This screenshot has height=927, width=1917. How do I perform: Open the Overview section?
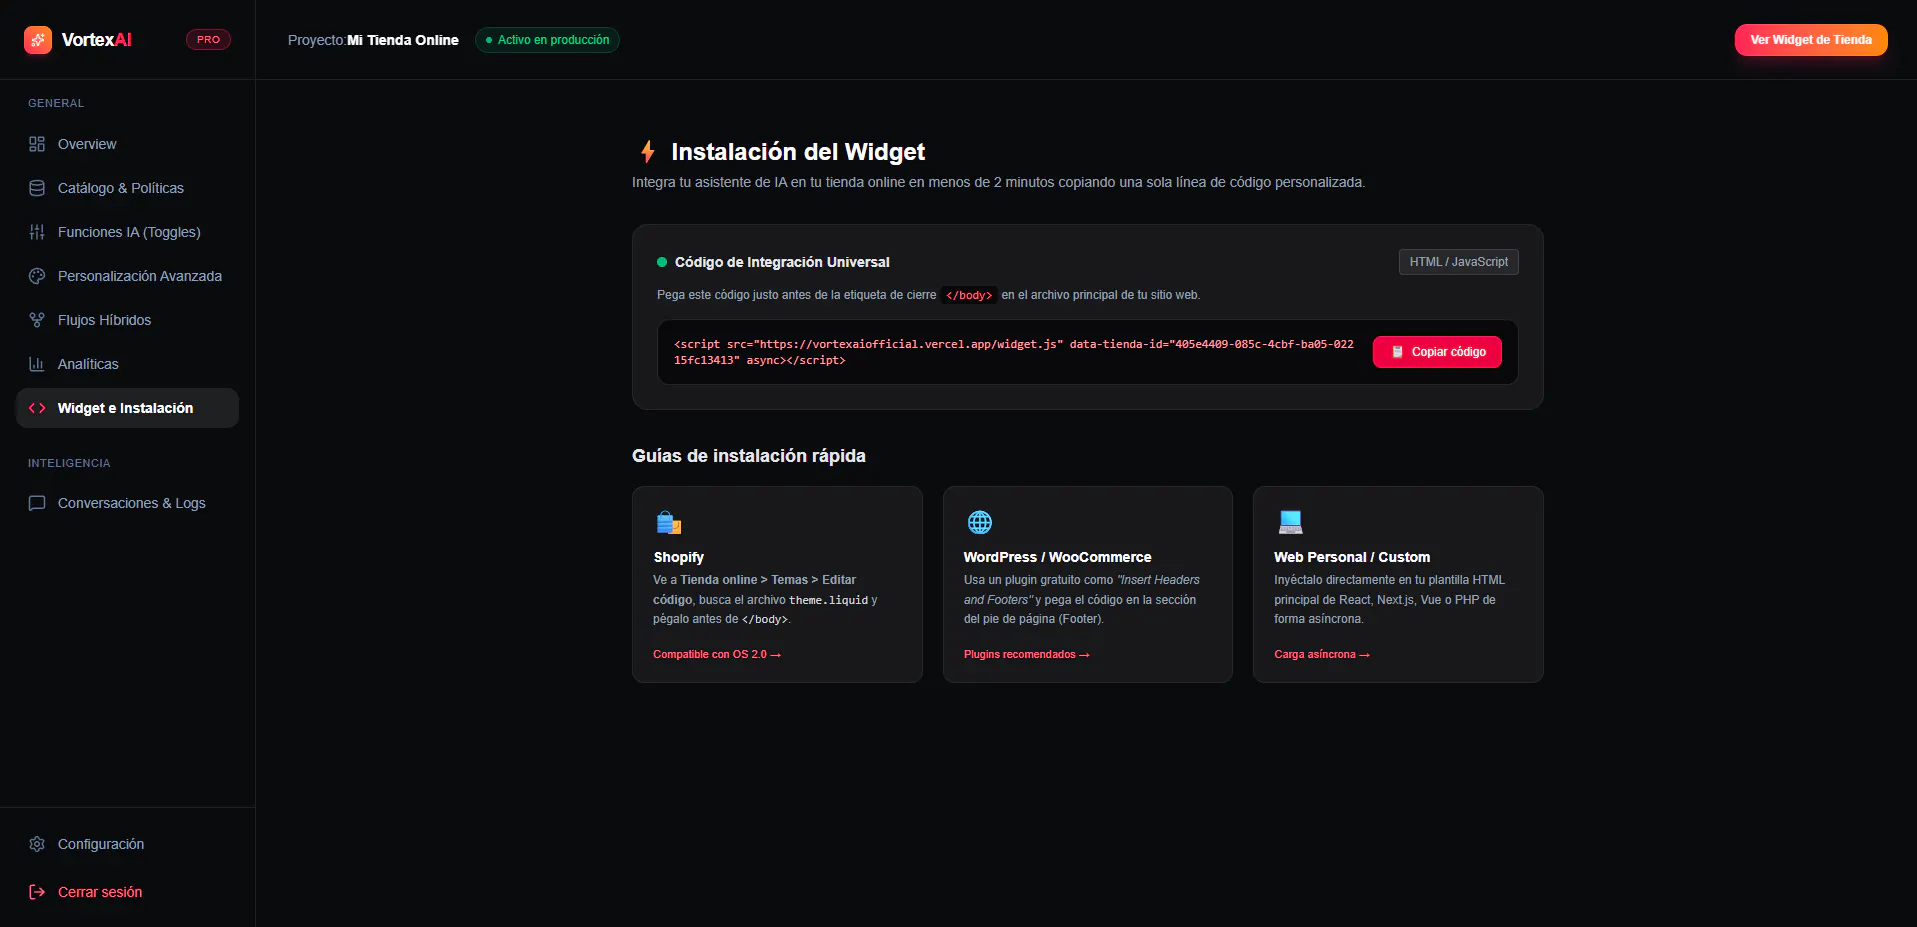tap(127, 144)
